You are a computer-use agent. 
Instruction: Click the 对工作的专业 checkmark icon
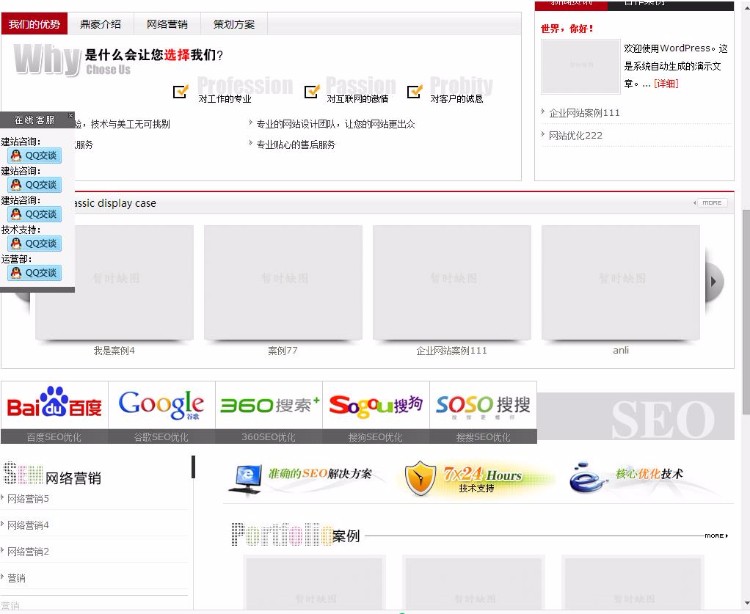181,91
